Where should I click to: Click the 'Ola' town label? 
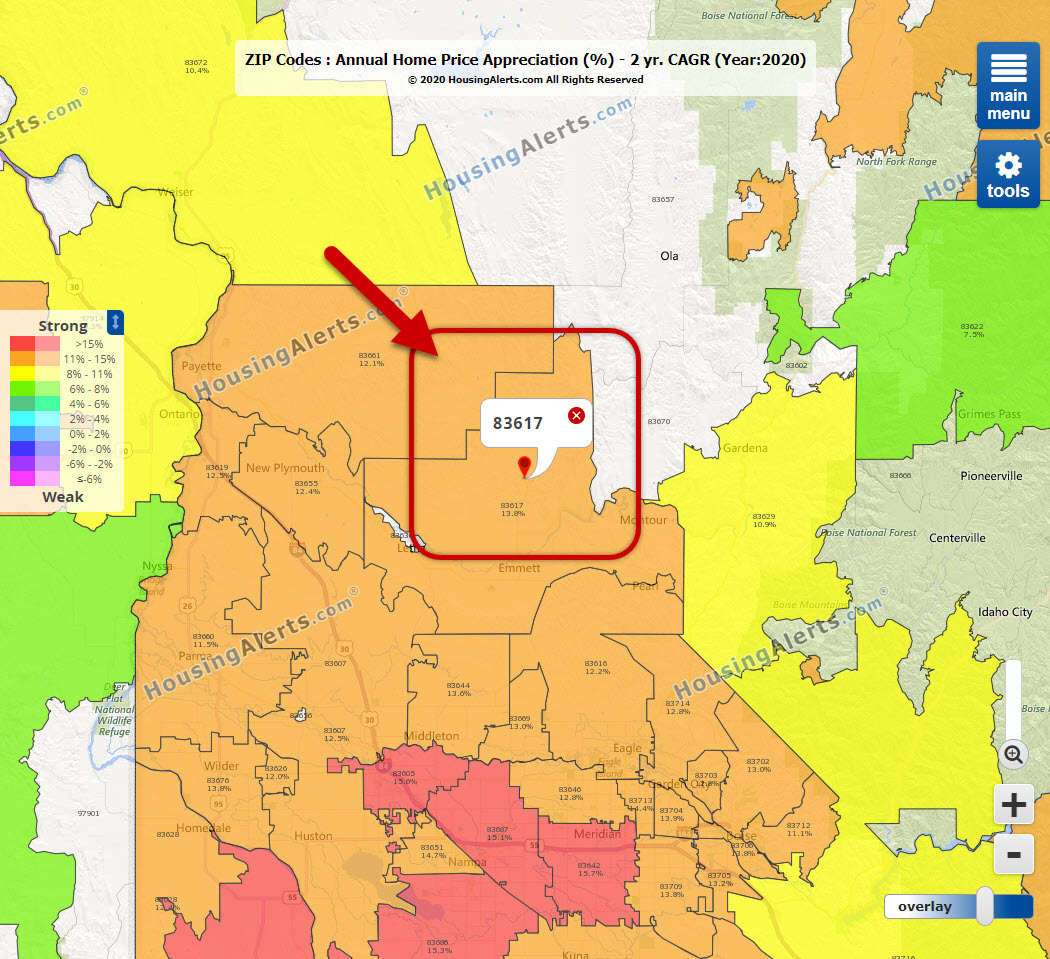[669, 256]
